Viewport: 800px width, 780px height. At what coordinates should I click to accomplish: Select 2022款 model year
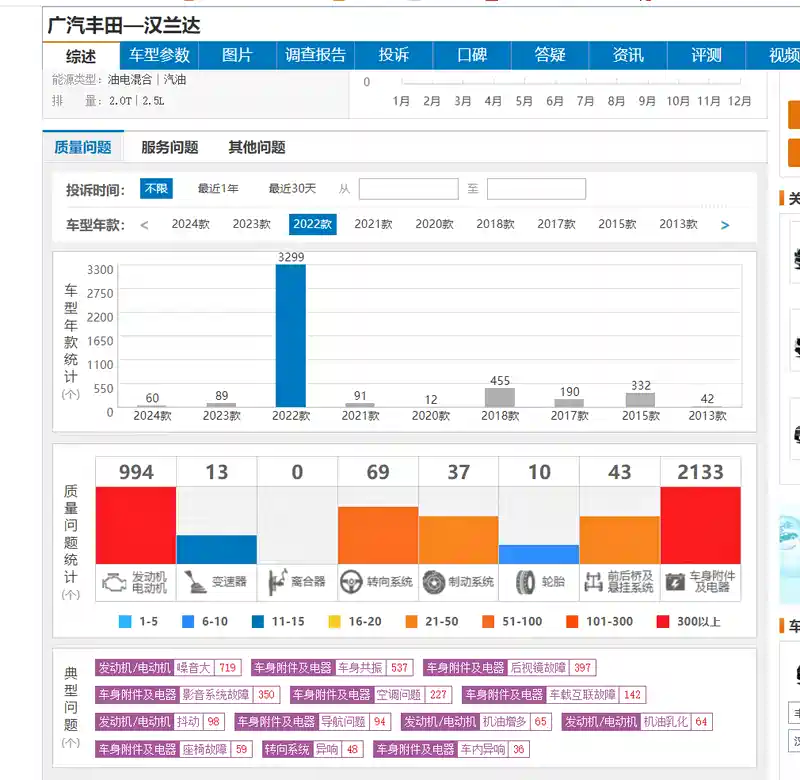[313, 224]
